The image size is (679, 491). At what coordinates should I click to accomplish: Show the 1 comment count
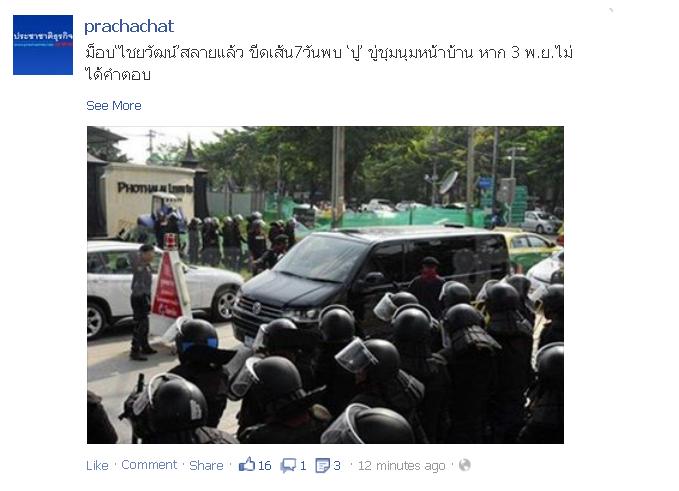pos(303,465)
